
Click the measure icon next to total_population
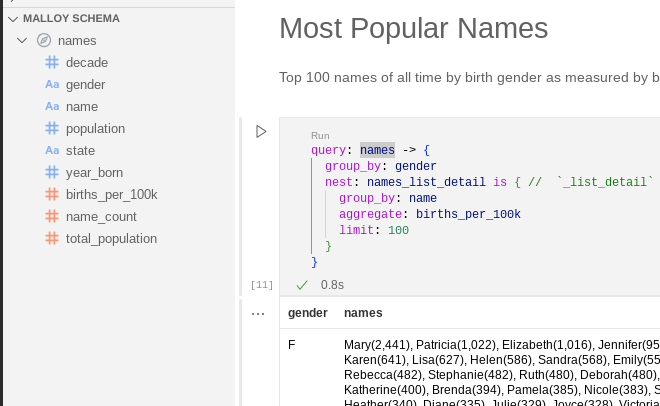point(52,238)
